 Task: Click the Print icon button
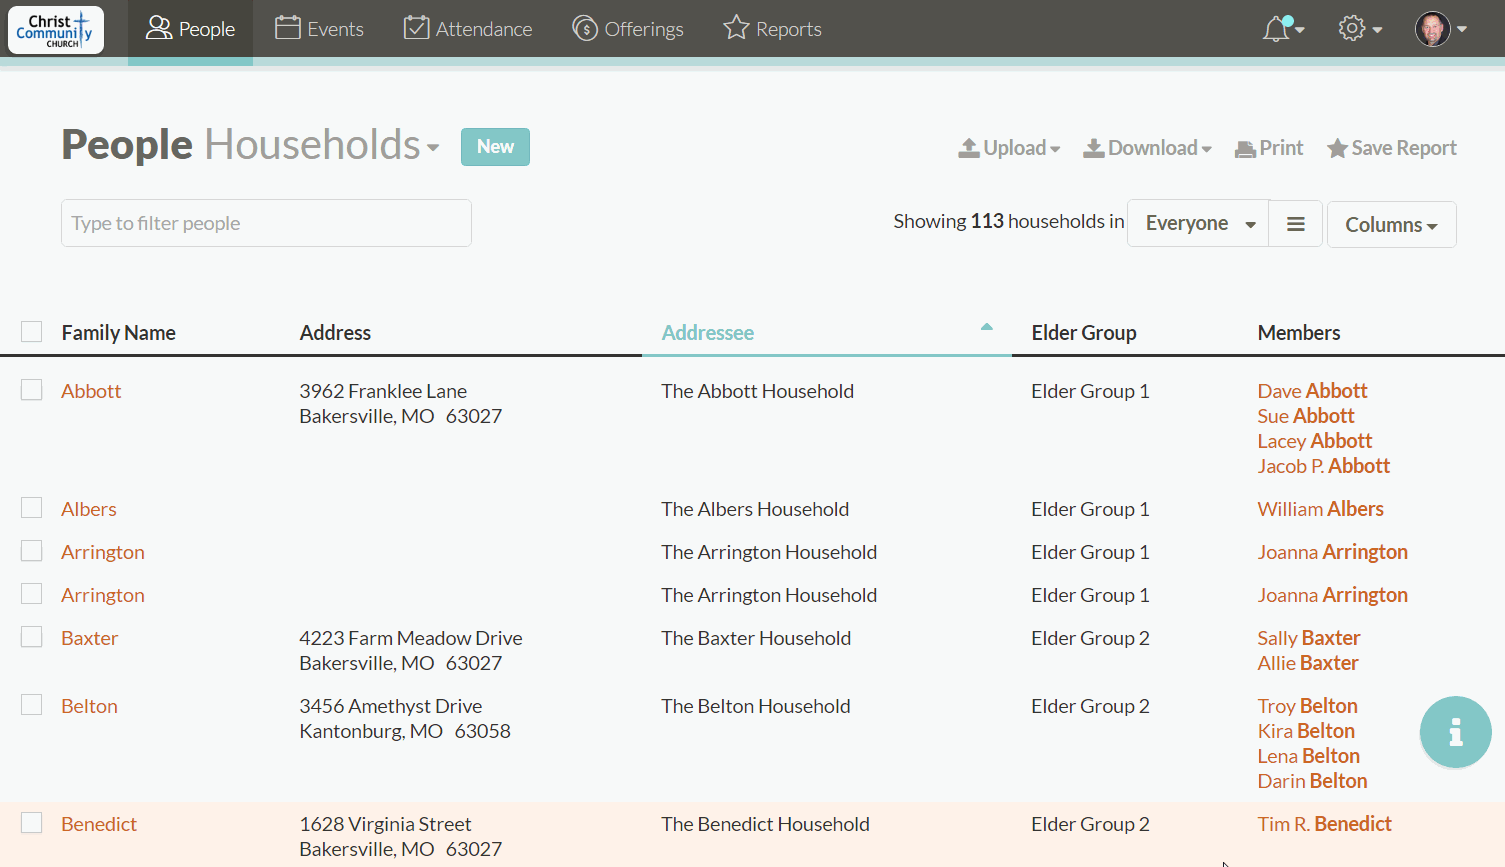click(x=1269, y=148)
